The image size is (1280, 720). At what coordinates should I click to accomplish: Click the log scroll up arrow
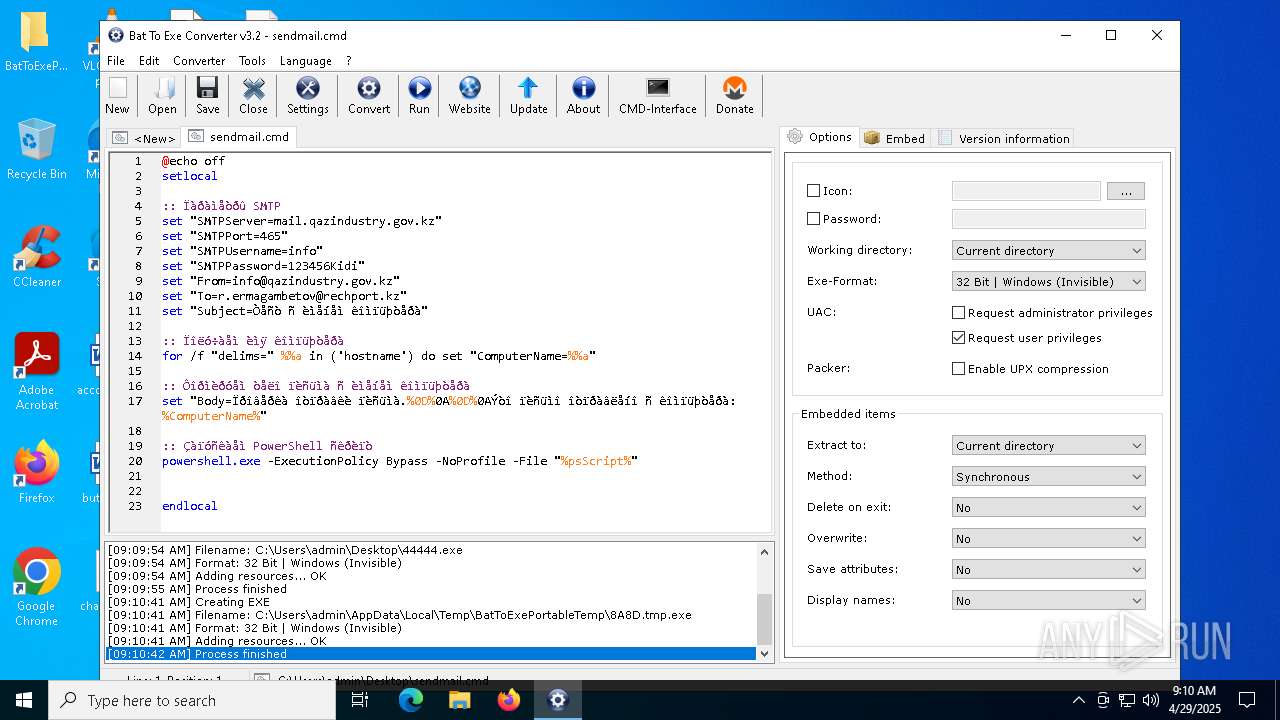click(x=765, y=550)
